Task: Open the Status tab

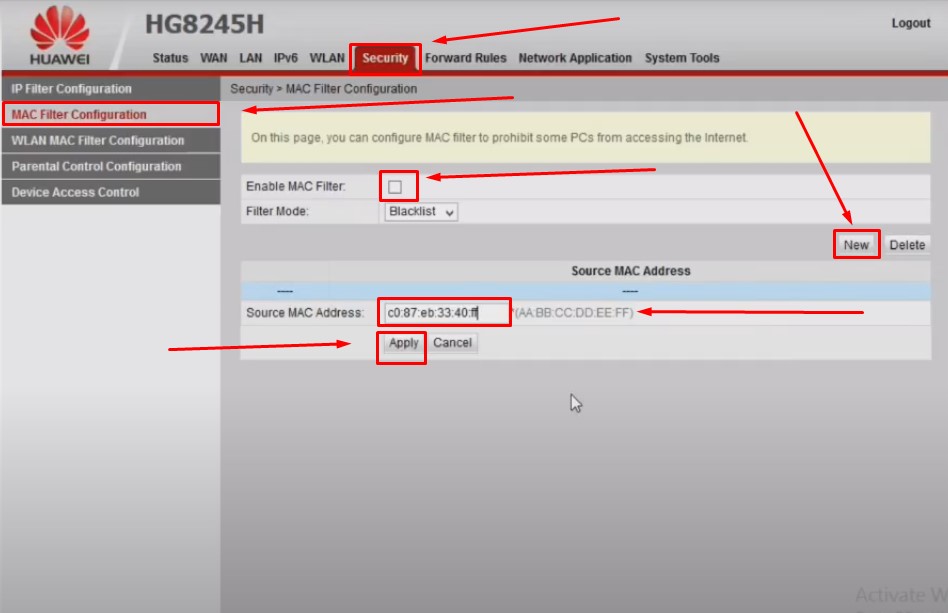Action: [x=170, y=58]
